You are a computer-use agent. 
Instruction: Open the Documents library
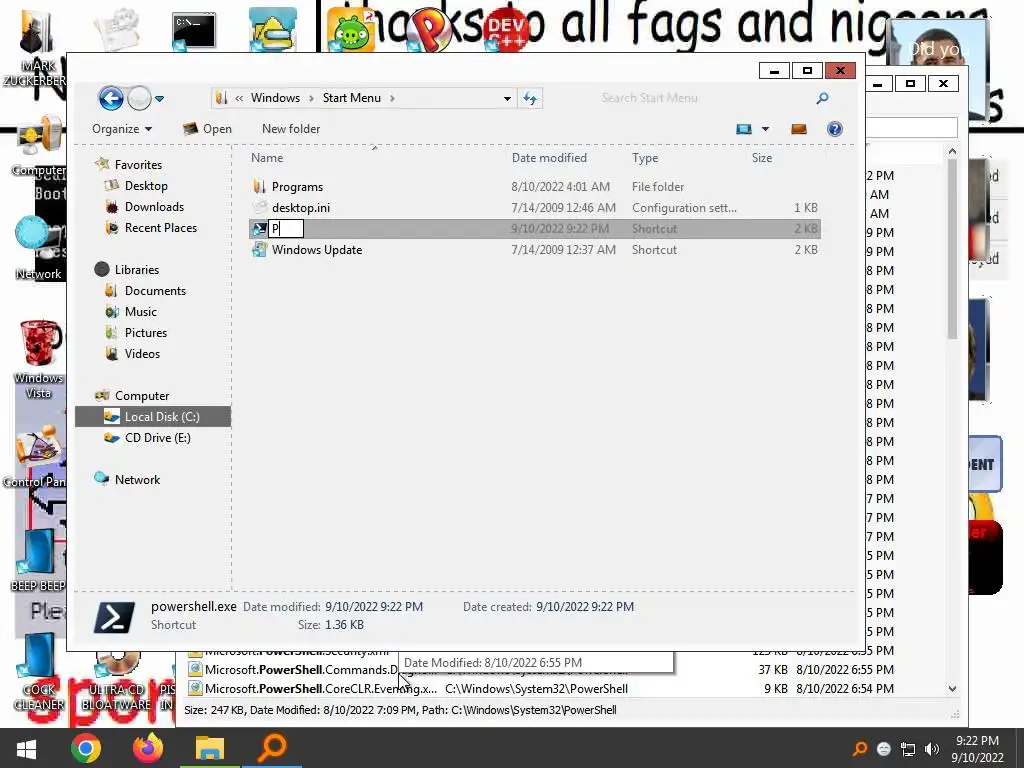click(155, 291)
